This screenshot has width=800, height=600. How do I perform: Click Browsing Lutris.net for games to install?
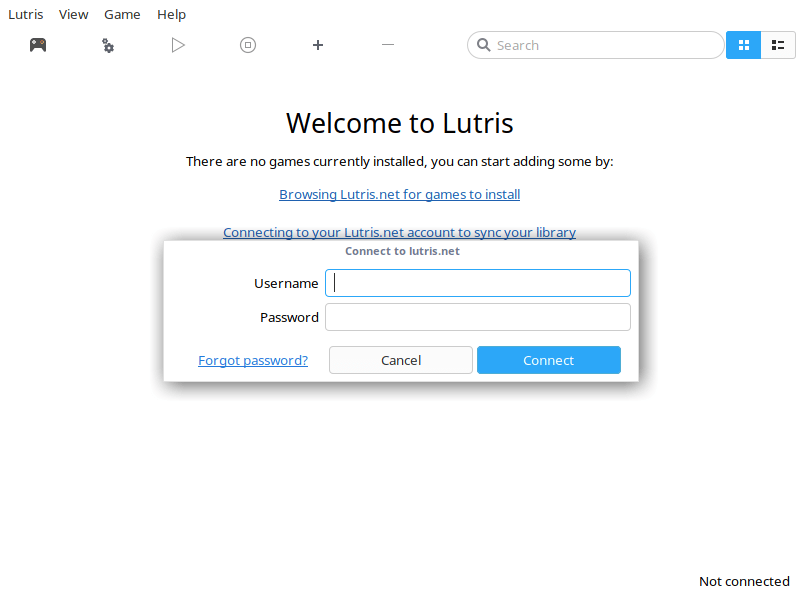[399, 194]
